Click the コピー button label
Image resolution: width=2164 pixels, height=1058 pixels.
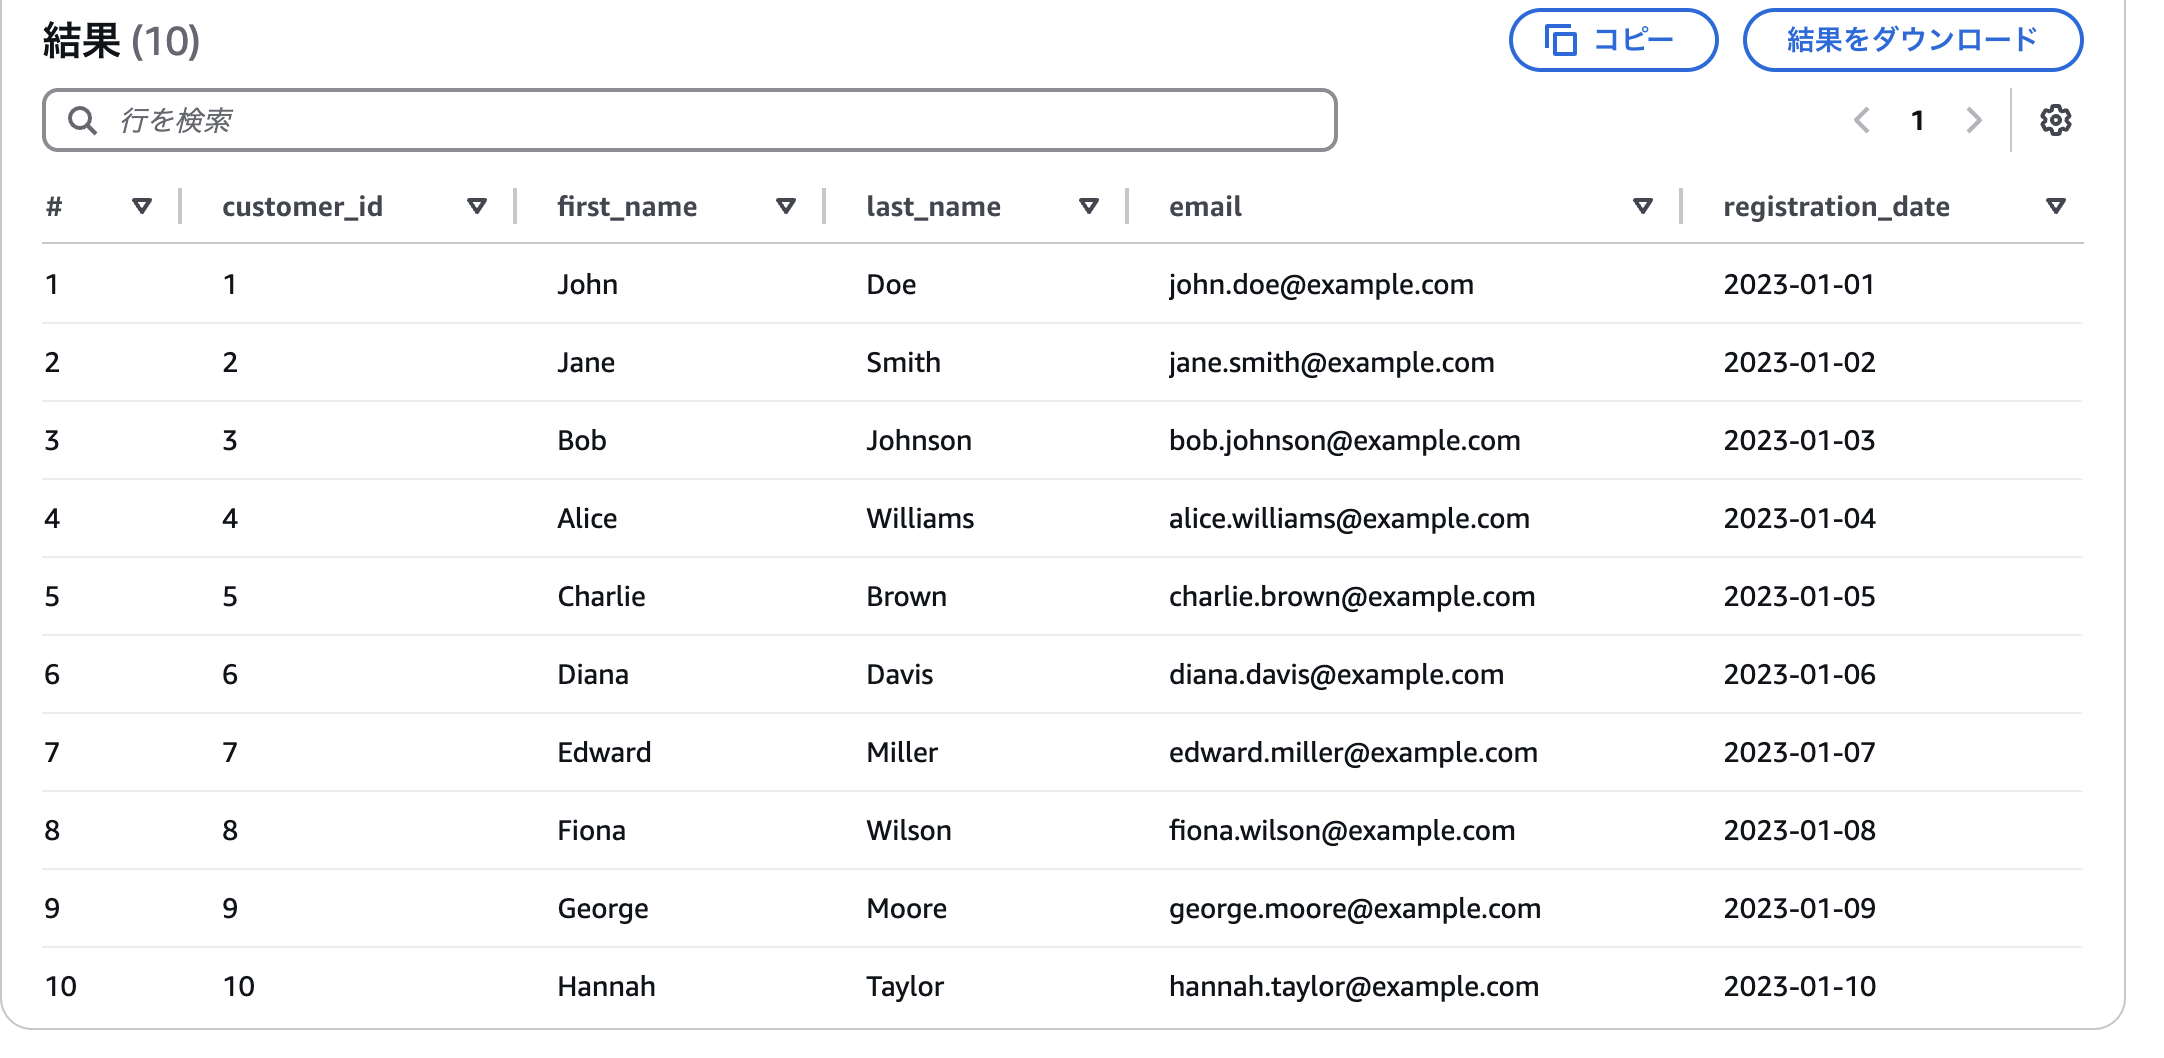(1633, 40)
